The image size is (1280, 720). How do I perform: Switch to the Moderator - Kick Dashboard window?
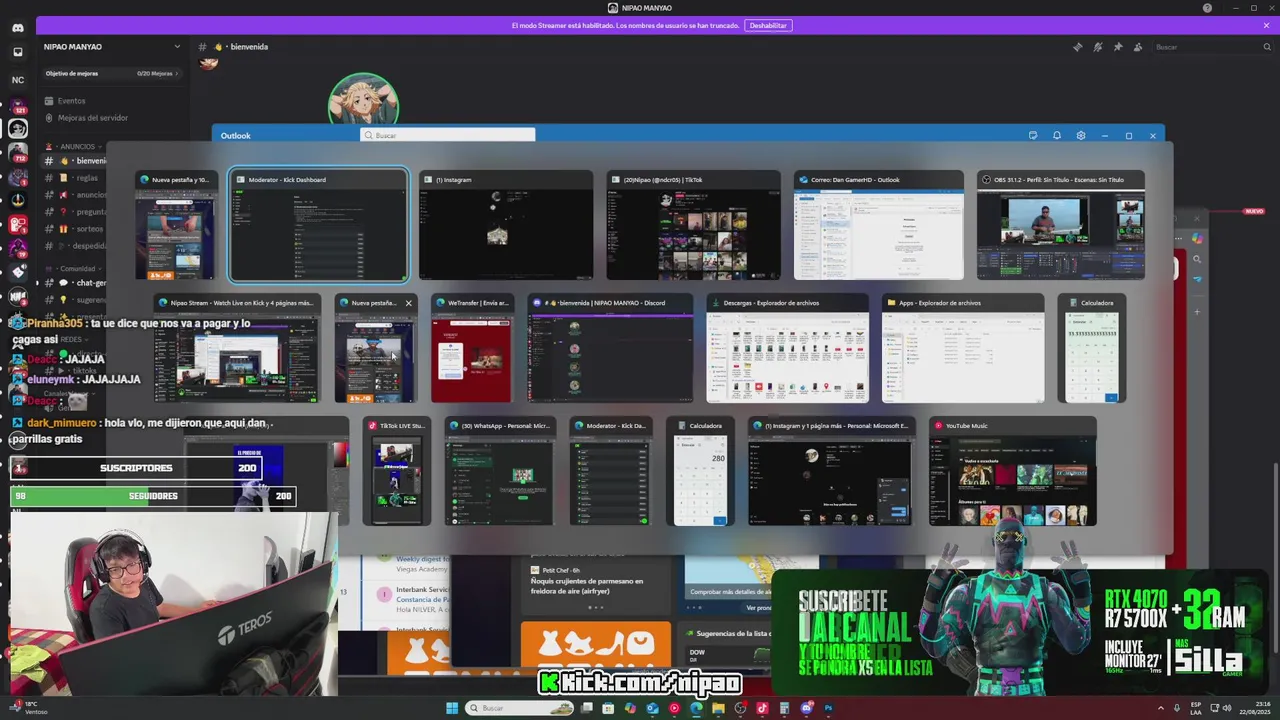[x=318, y=225]
